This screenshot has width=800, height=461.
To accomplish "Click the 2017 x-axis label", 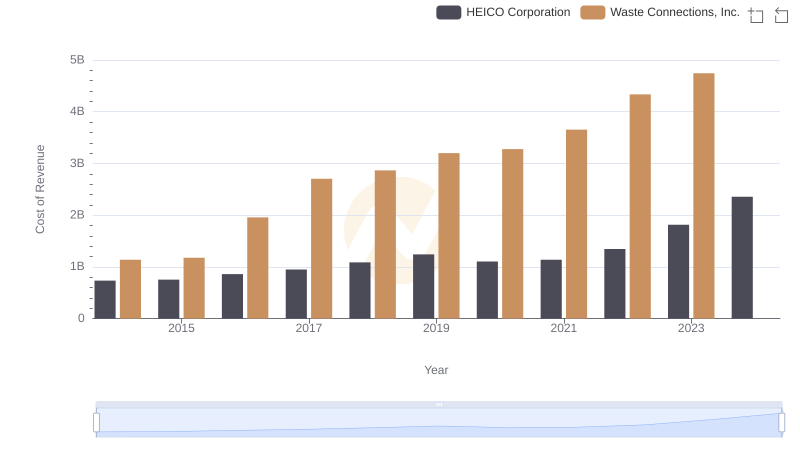I will click(309, 328).
